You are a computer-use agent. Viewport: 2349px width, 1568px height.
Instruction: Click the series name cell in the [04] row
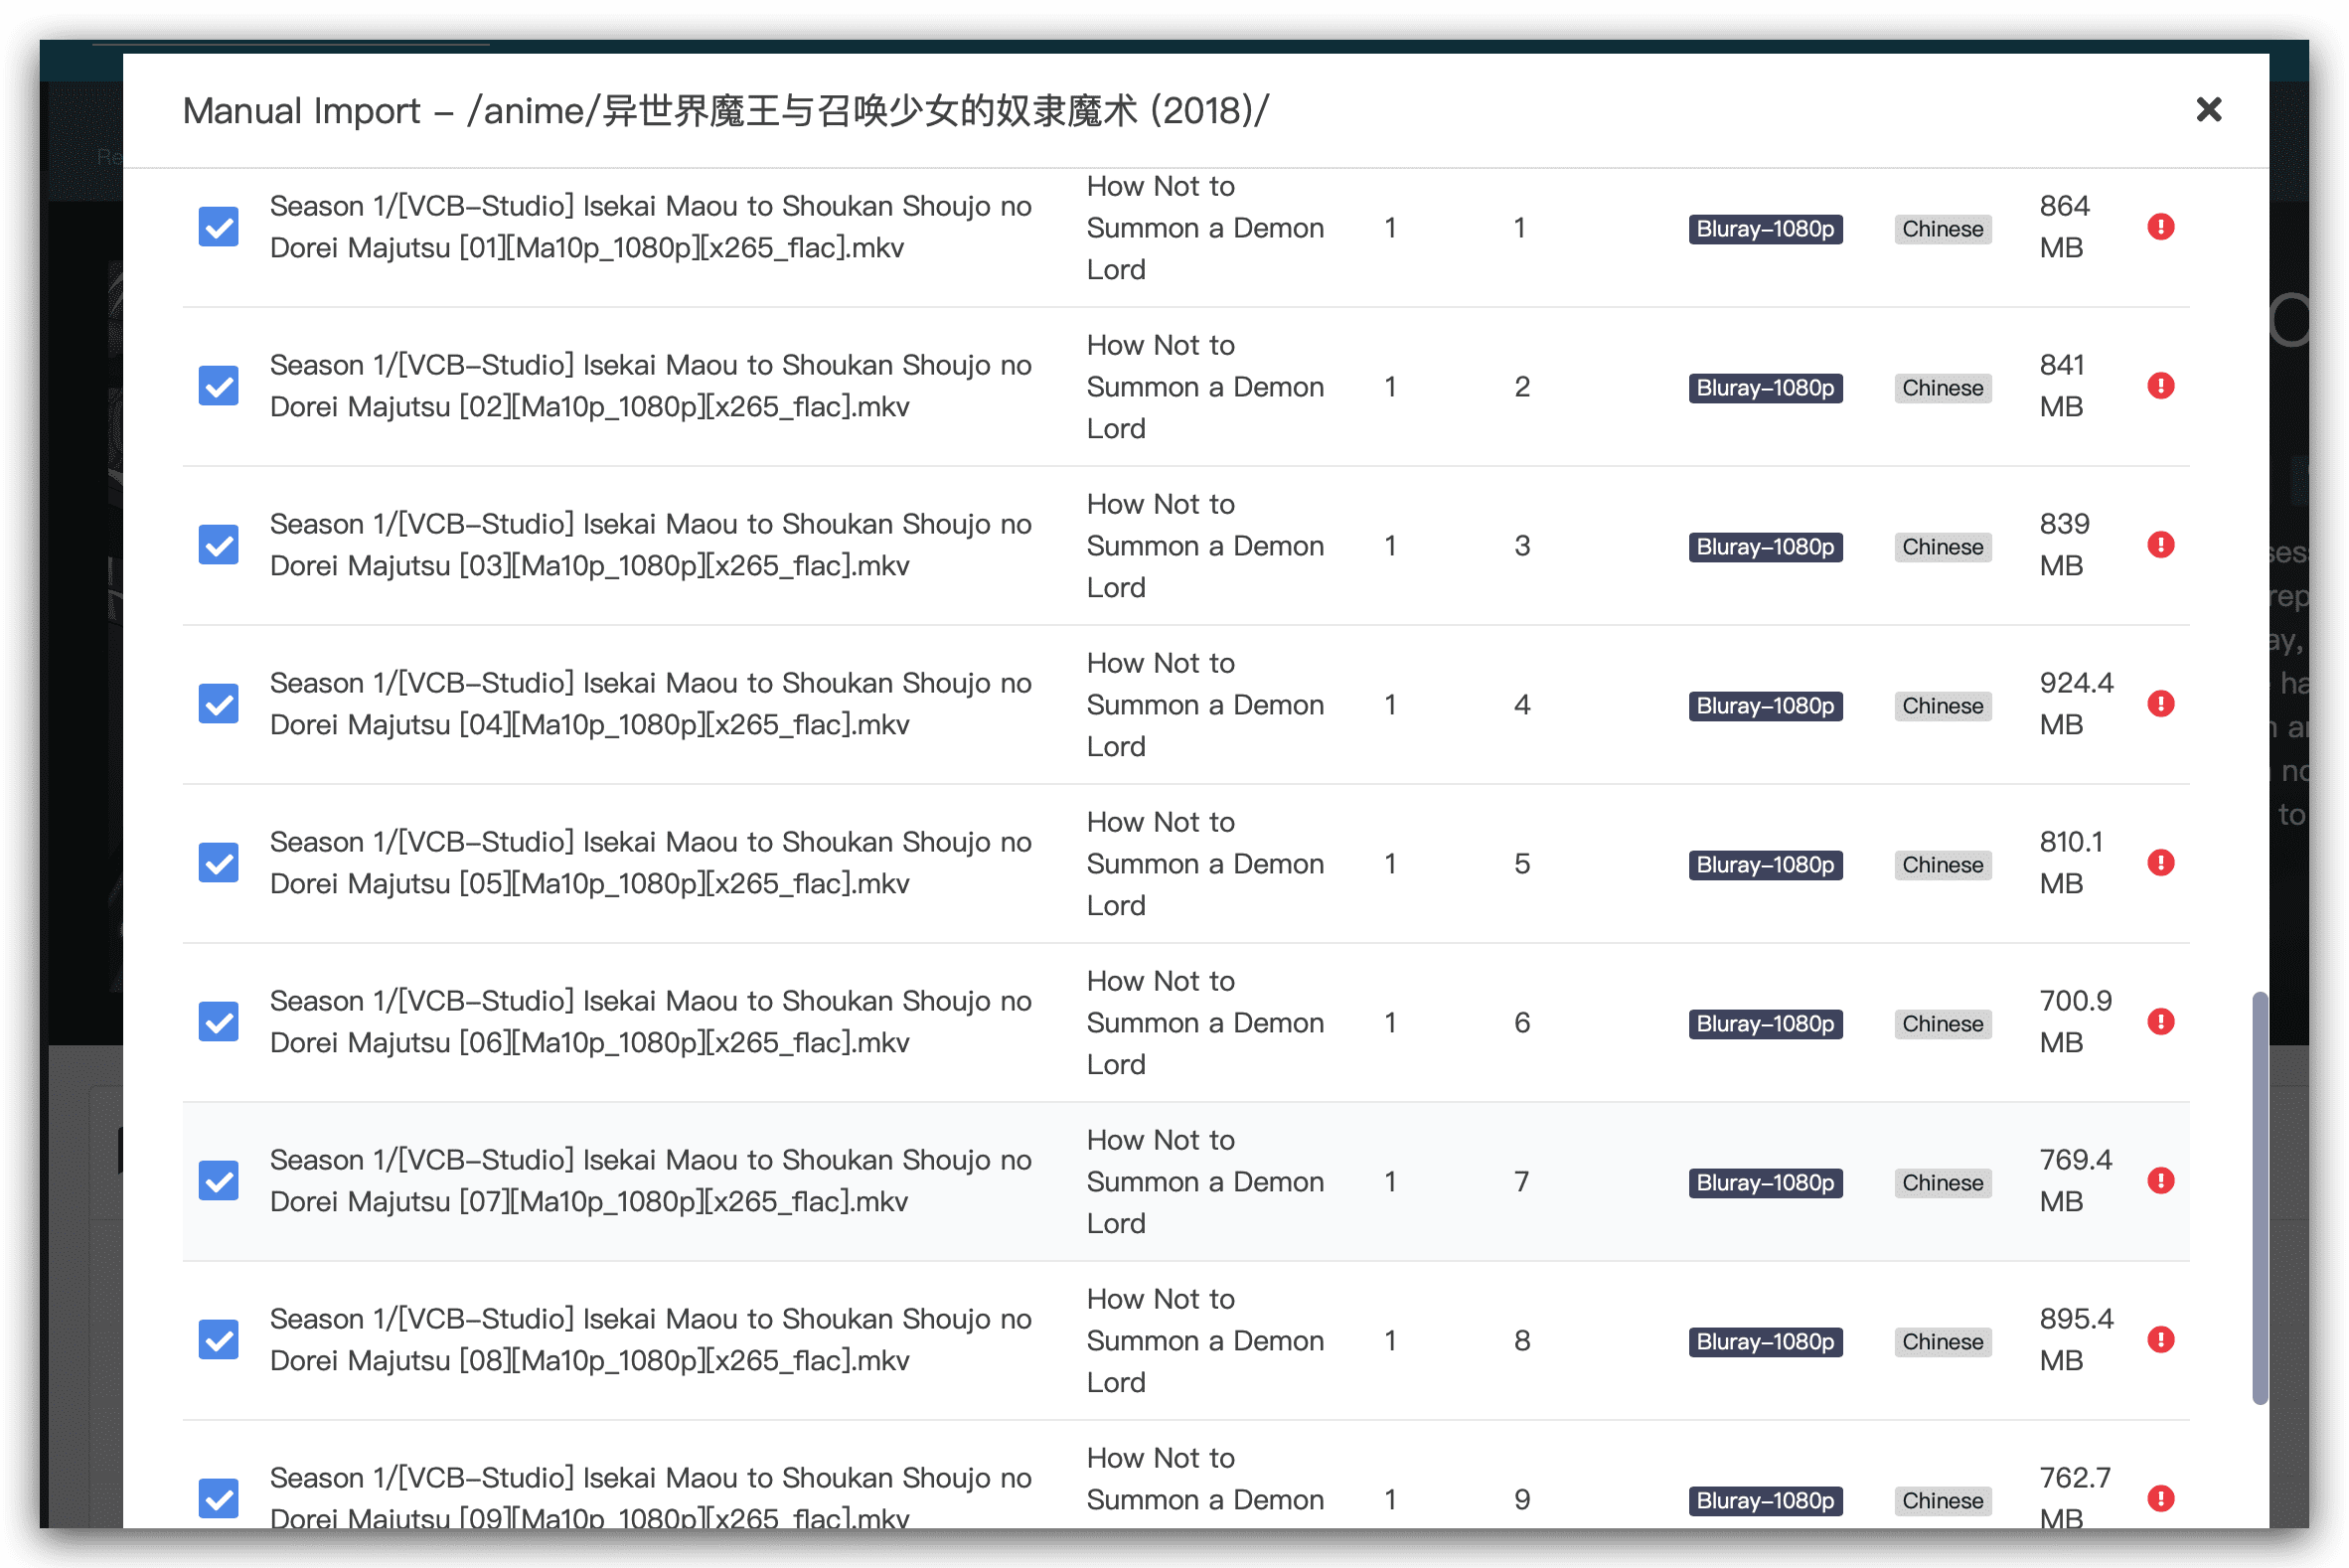[1205, 705]
